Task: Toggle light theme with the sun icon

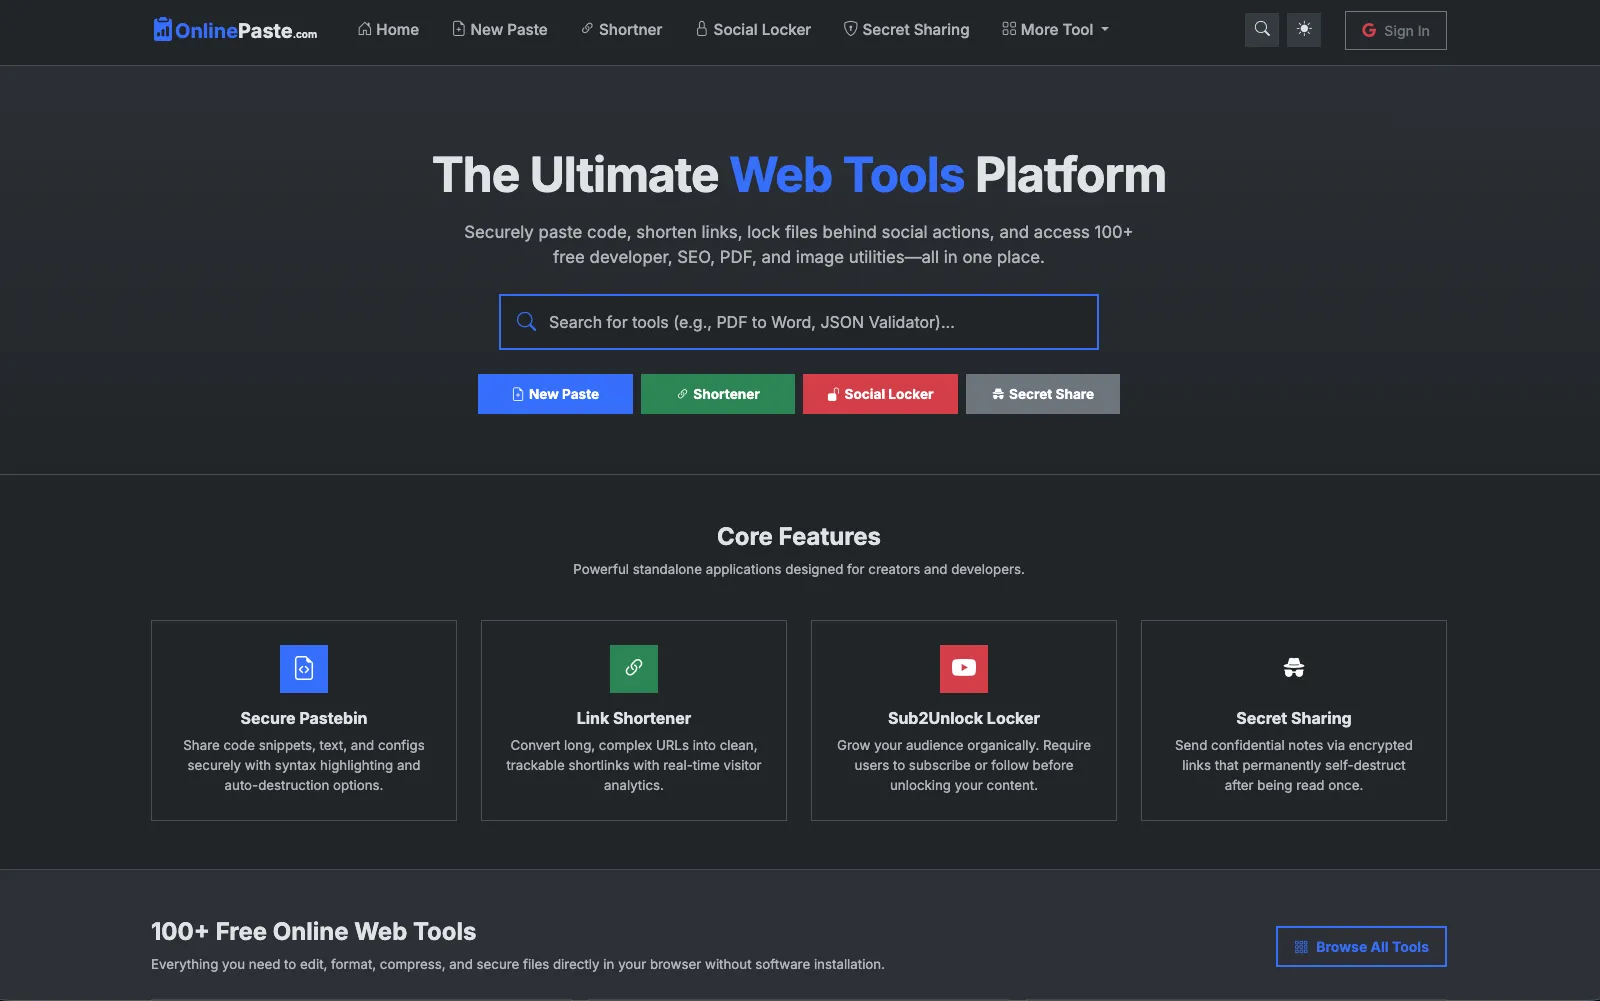Action: click(x=1304, y=30)
